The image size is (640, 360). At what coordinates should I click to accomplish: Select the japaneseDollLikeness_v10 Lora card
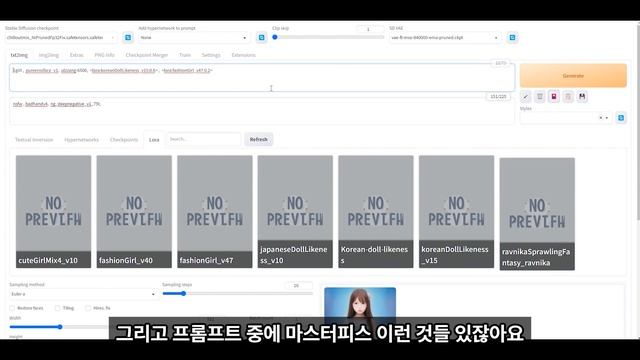pos(295,212)
